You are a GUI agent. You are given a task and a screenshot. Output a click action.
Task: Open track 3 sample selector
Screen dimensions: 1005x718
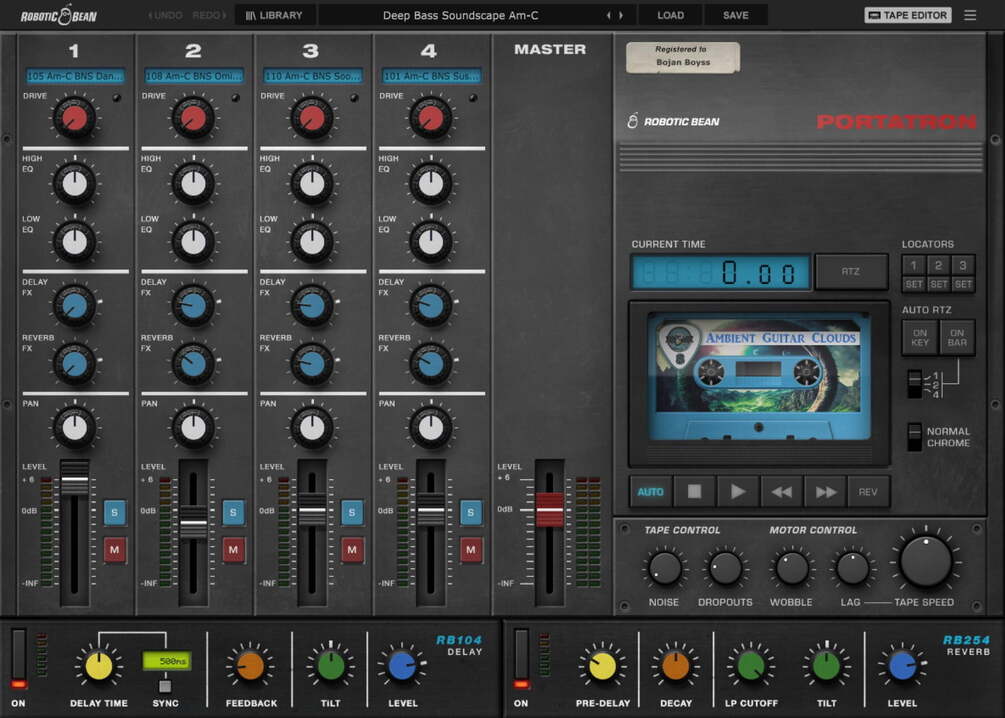pyautogui.click(x=313, y=76)
